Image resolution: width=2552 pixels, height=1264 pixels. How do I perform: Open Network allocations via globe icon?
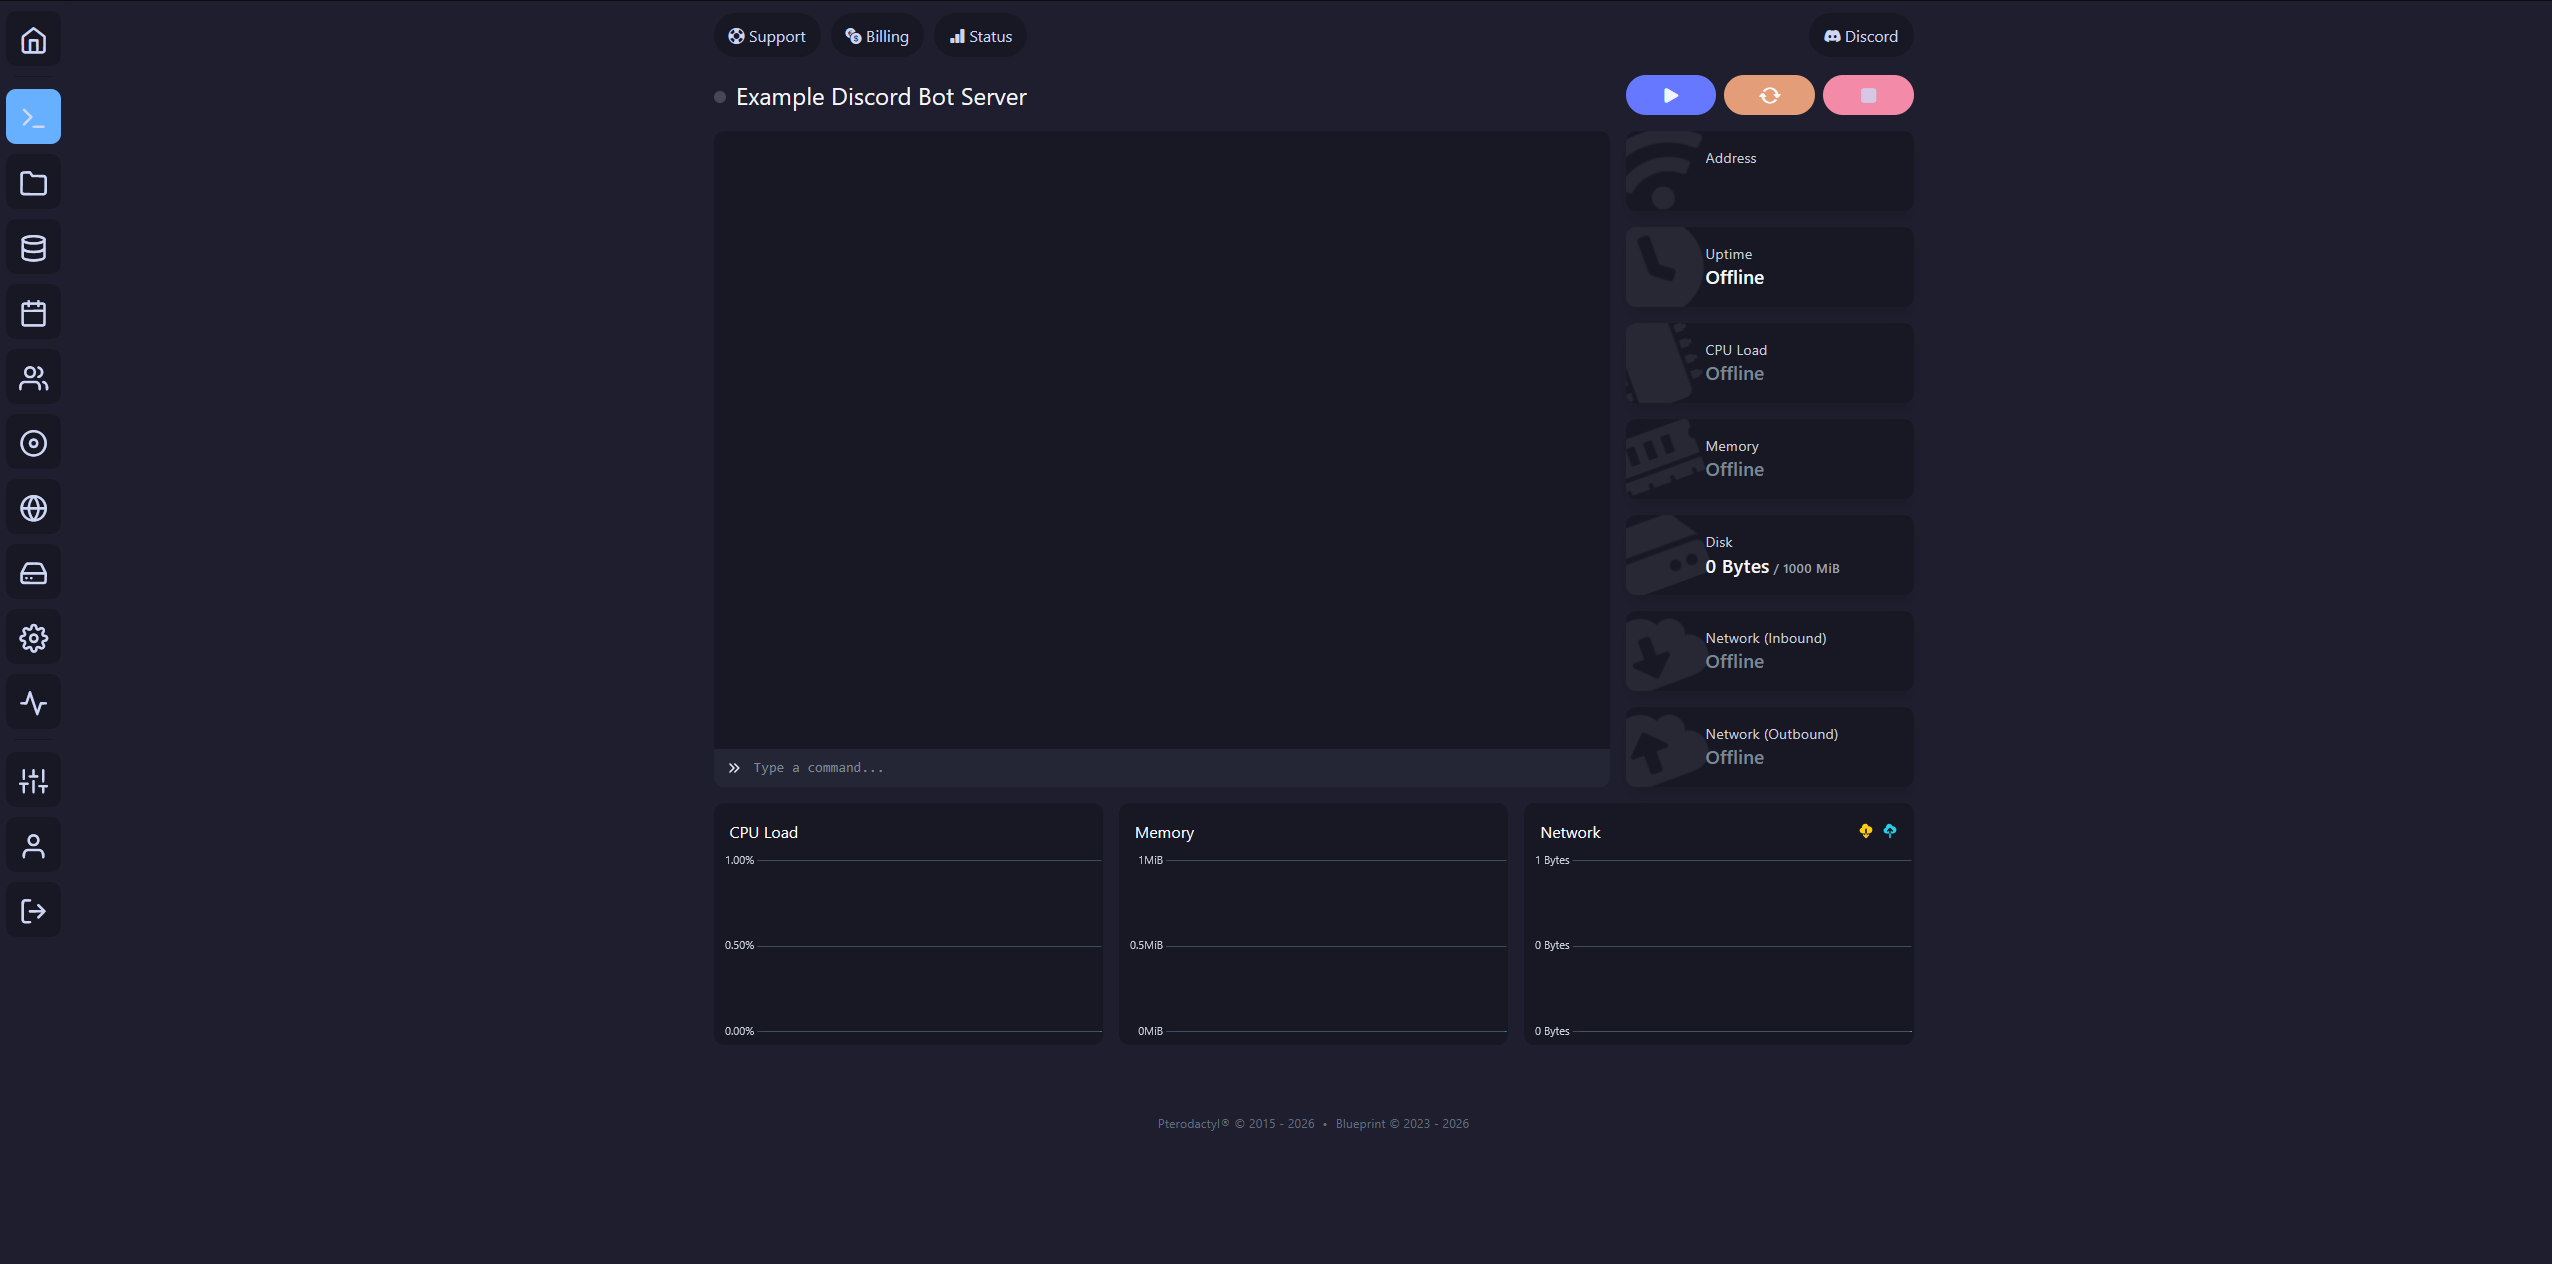[33, 506]
